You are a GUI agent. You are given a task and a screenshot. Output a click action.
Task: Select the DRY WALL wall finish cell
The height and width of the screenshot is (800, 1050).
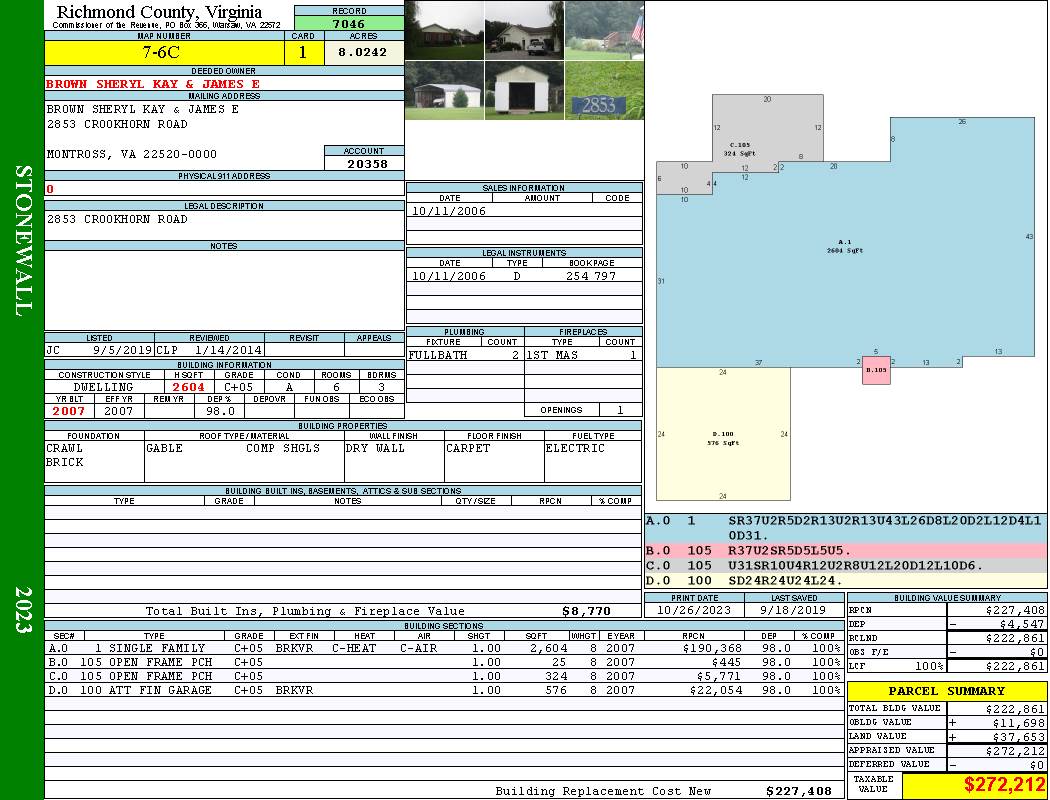tap(394, 461)
